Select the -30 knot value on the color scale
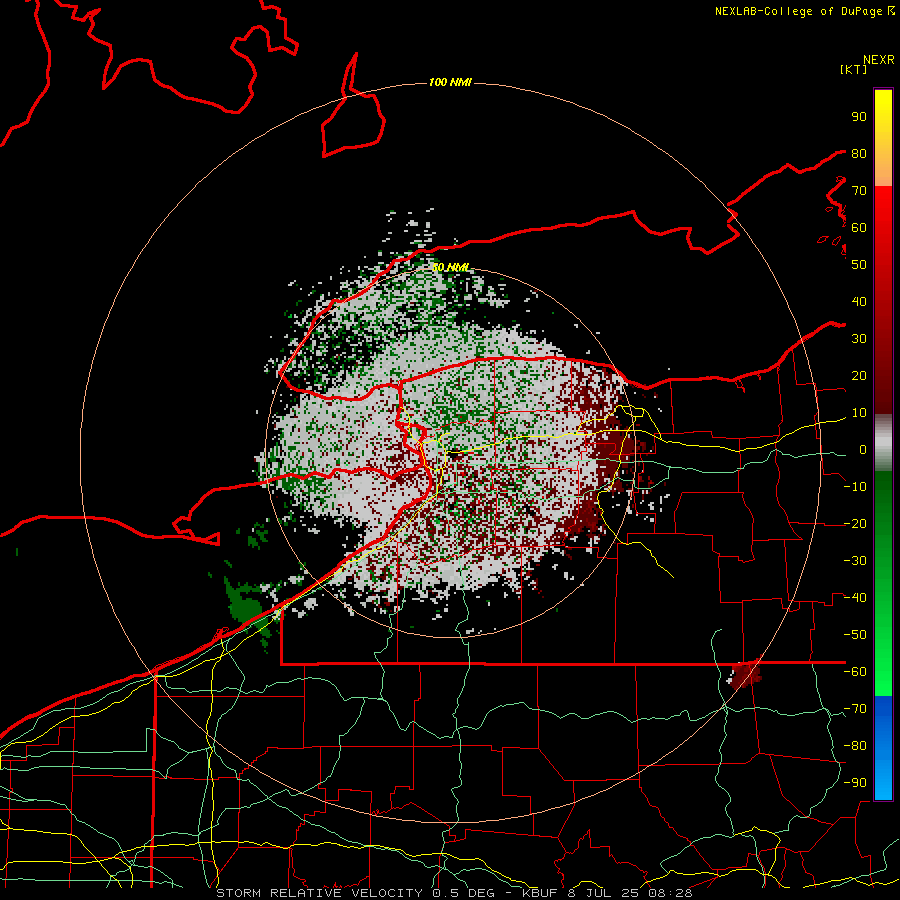The image size is (900, 900). point(855,561)
